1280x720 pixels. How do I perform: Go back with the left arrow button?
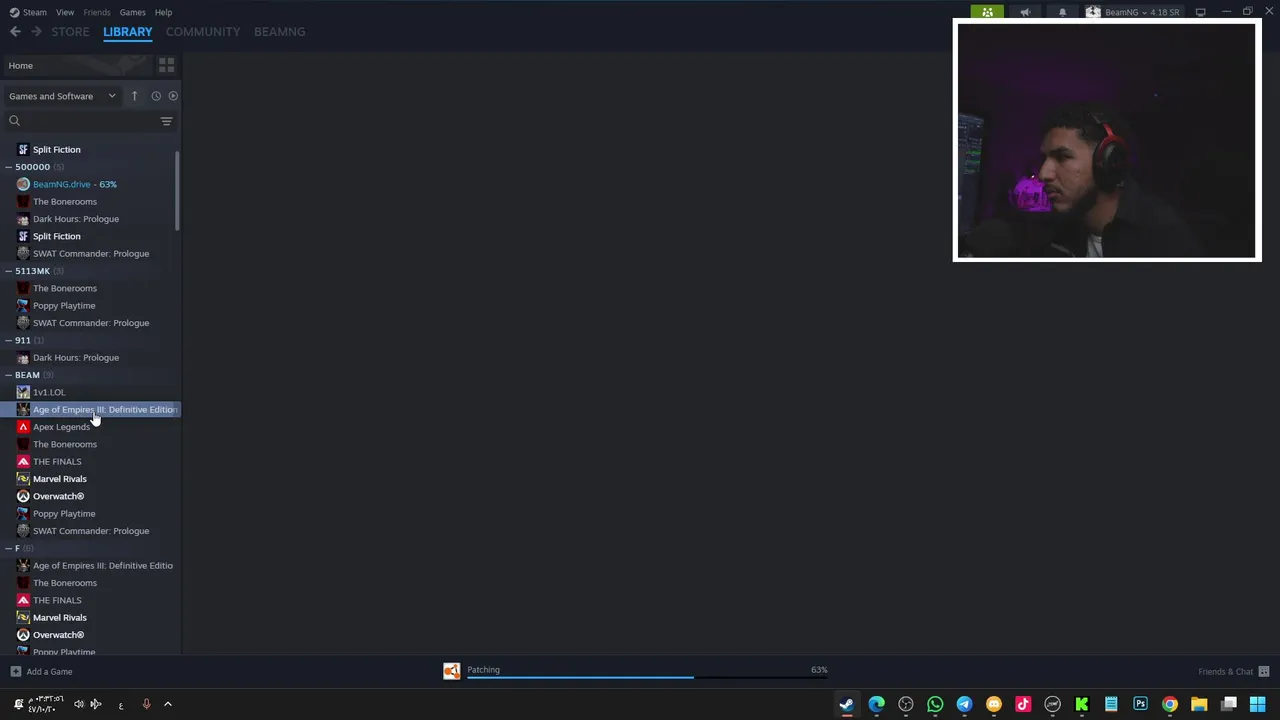coord(15,32)
